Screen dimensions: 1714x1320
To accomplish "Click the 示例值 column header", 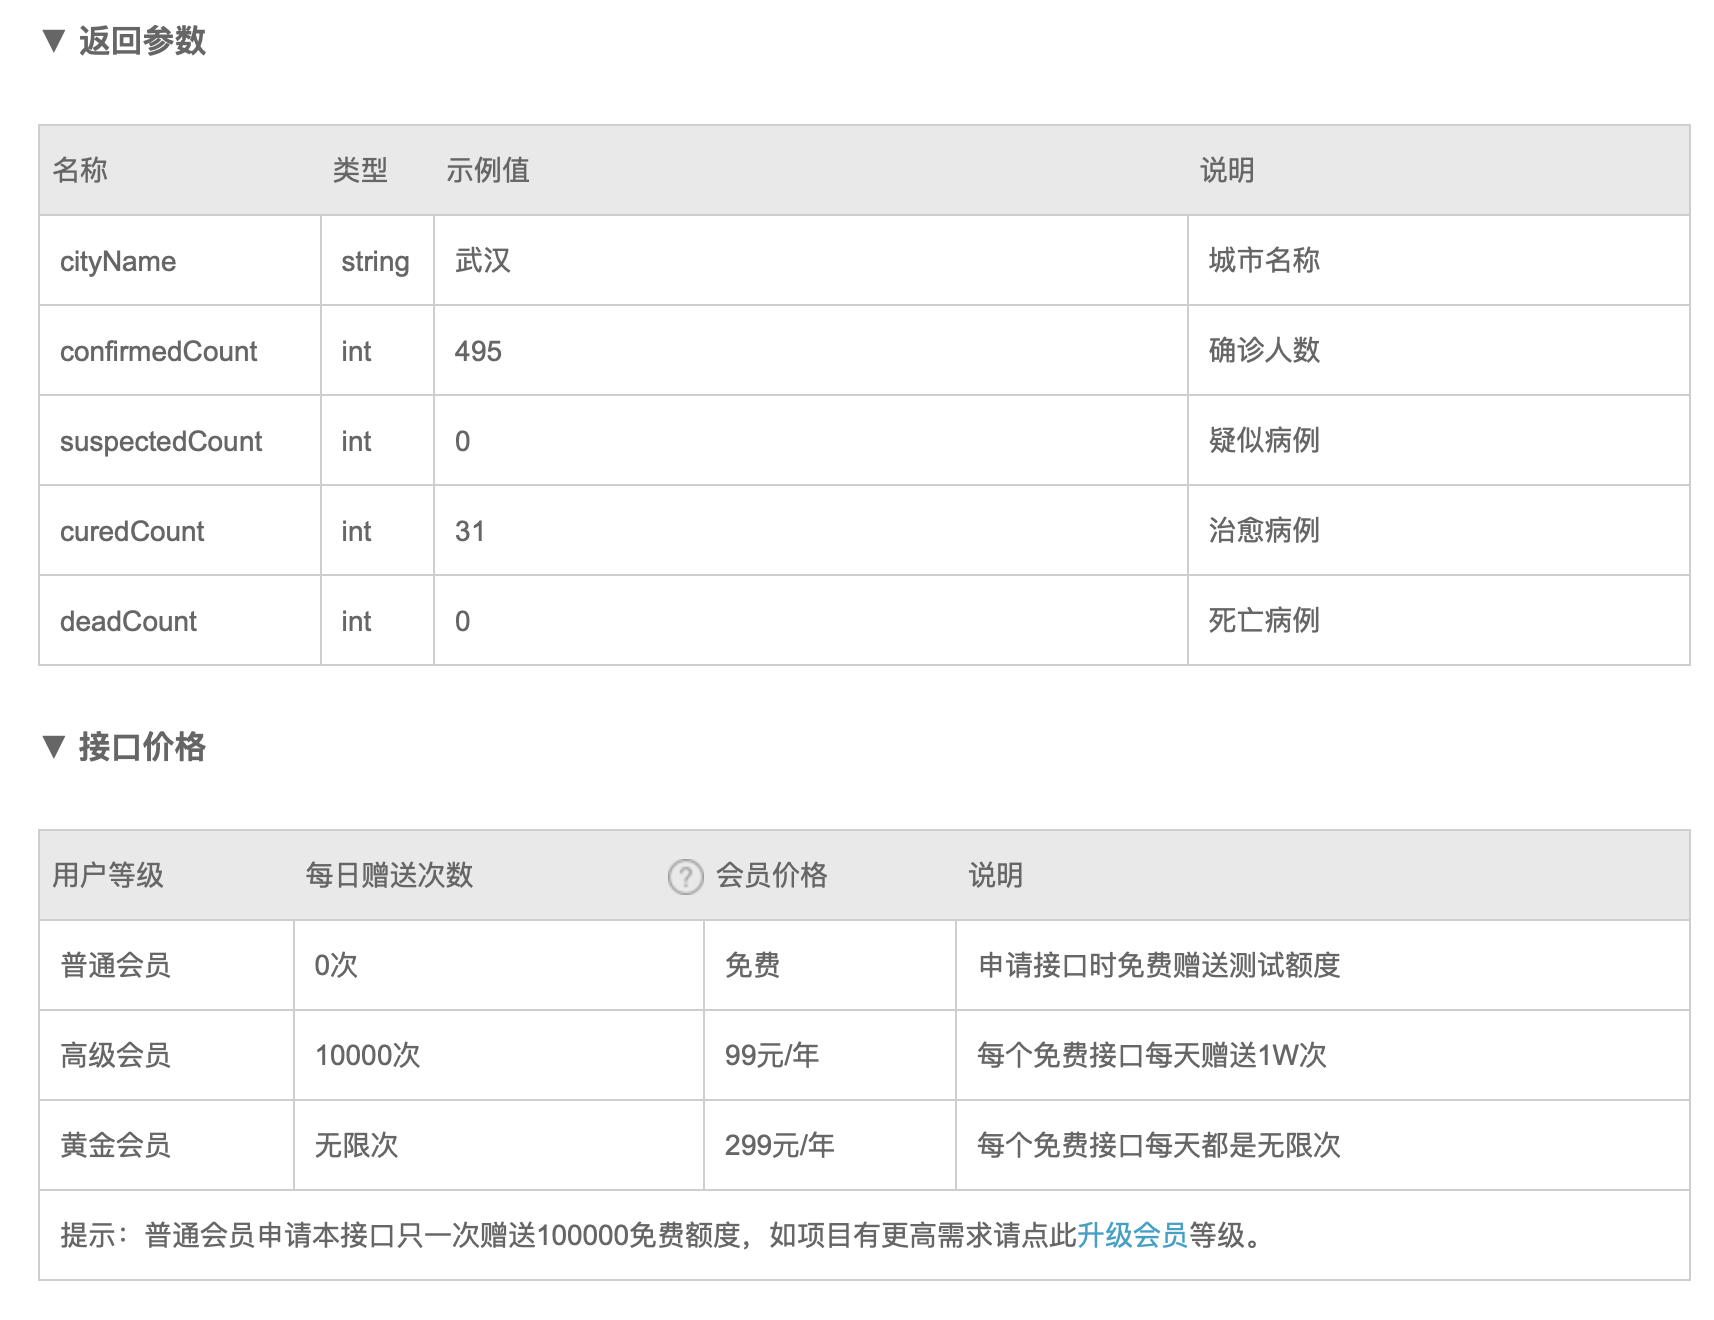I will point(488,170).
